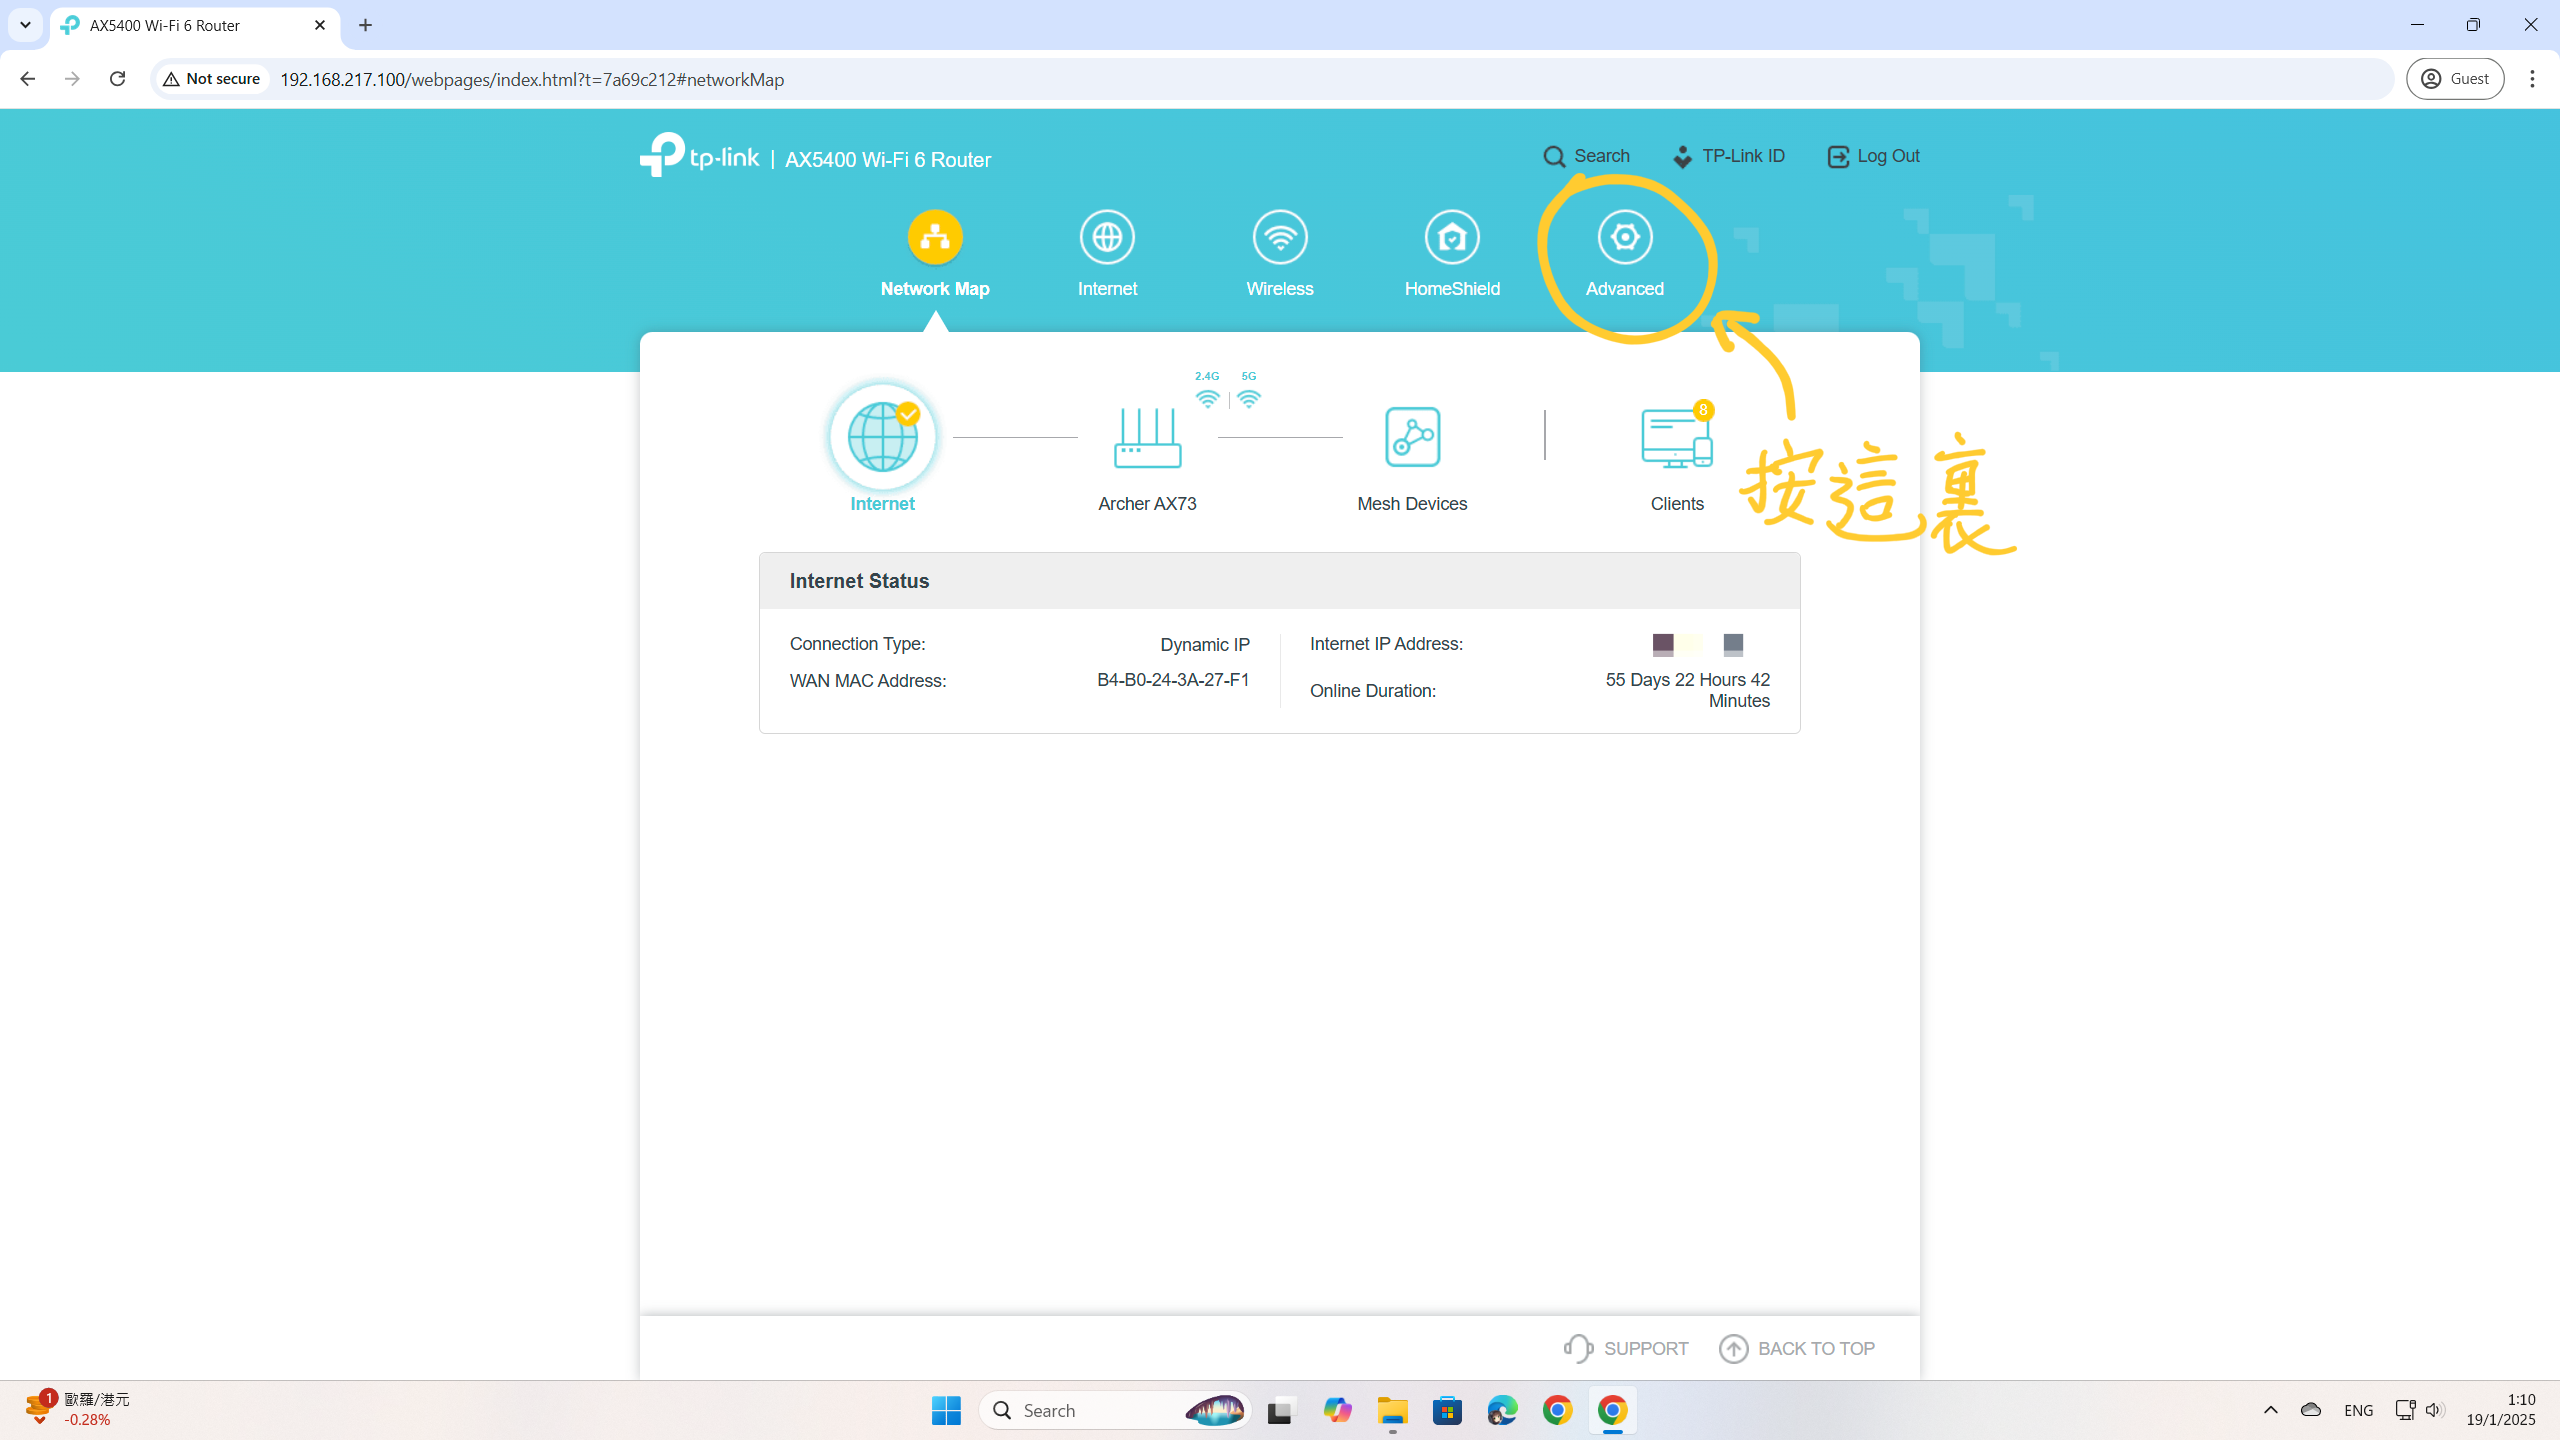
Task: Click the Dynamic IP connection type value
Action: [1204, 645]
